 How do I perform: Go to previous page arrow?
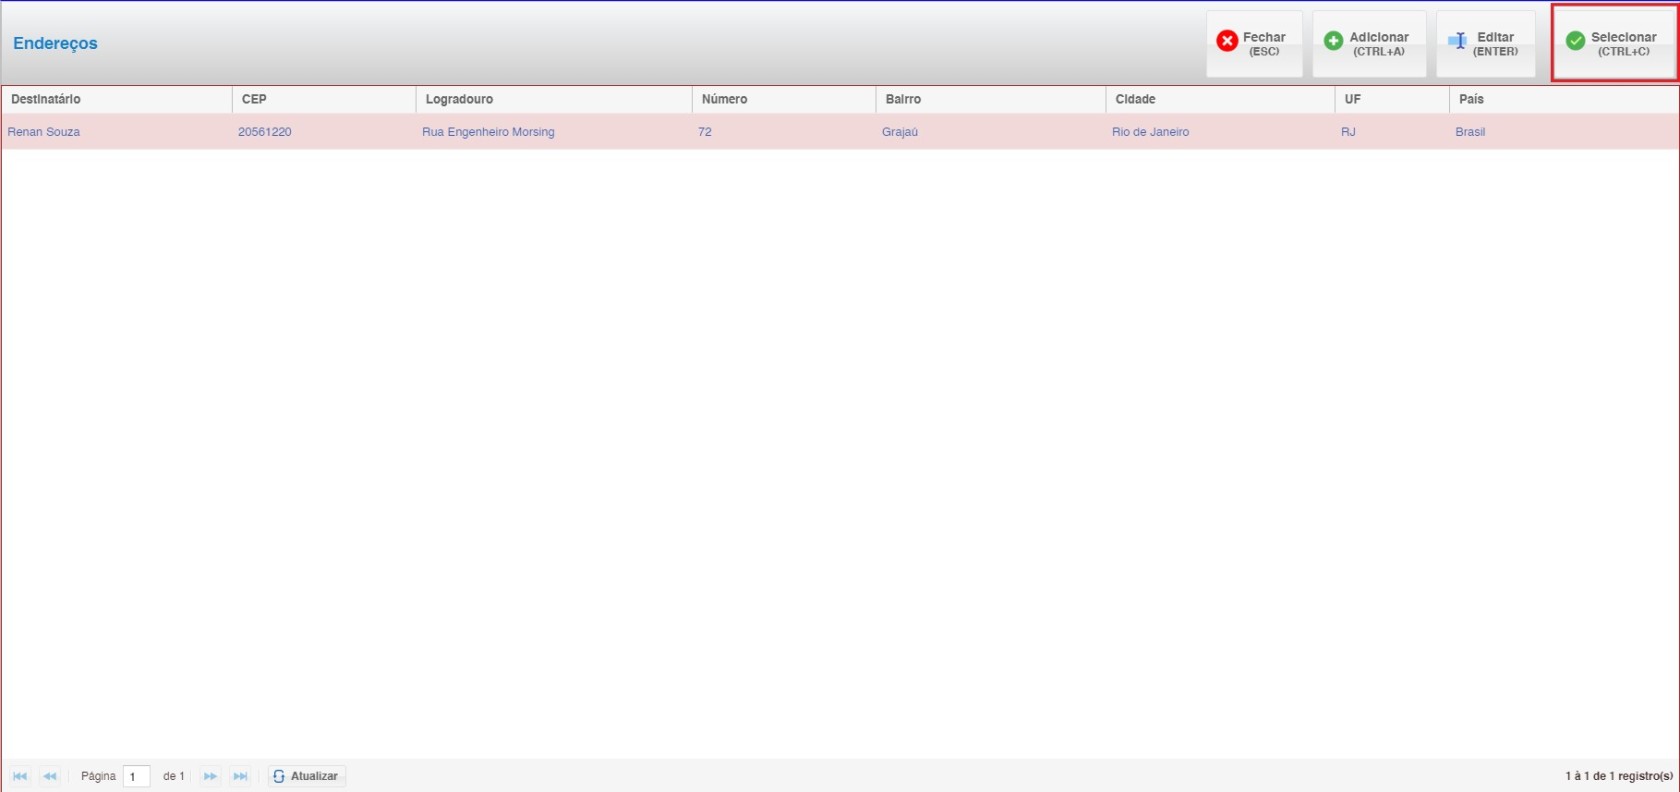50,776
